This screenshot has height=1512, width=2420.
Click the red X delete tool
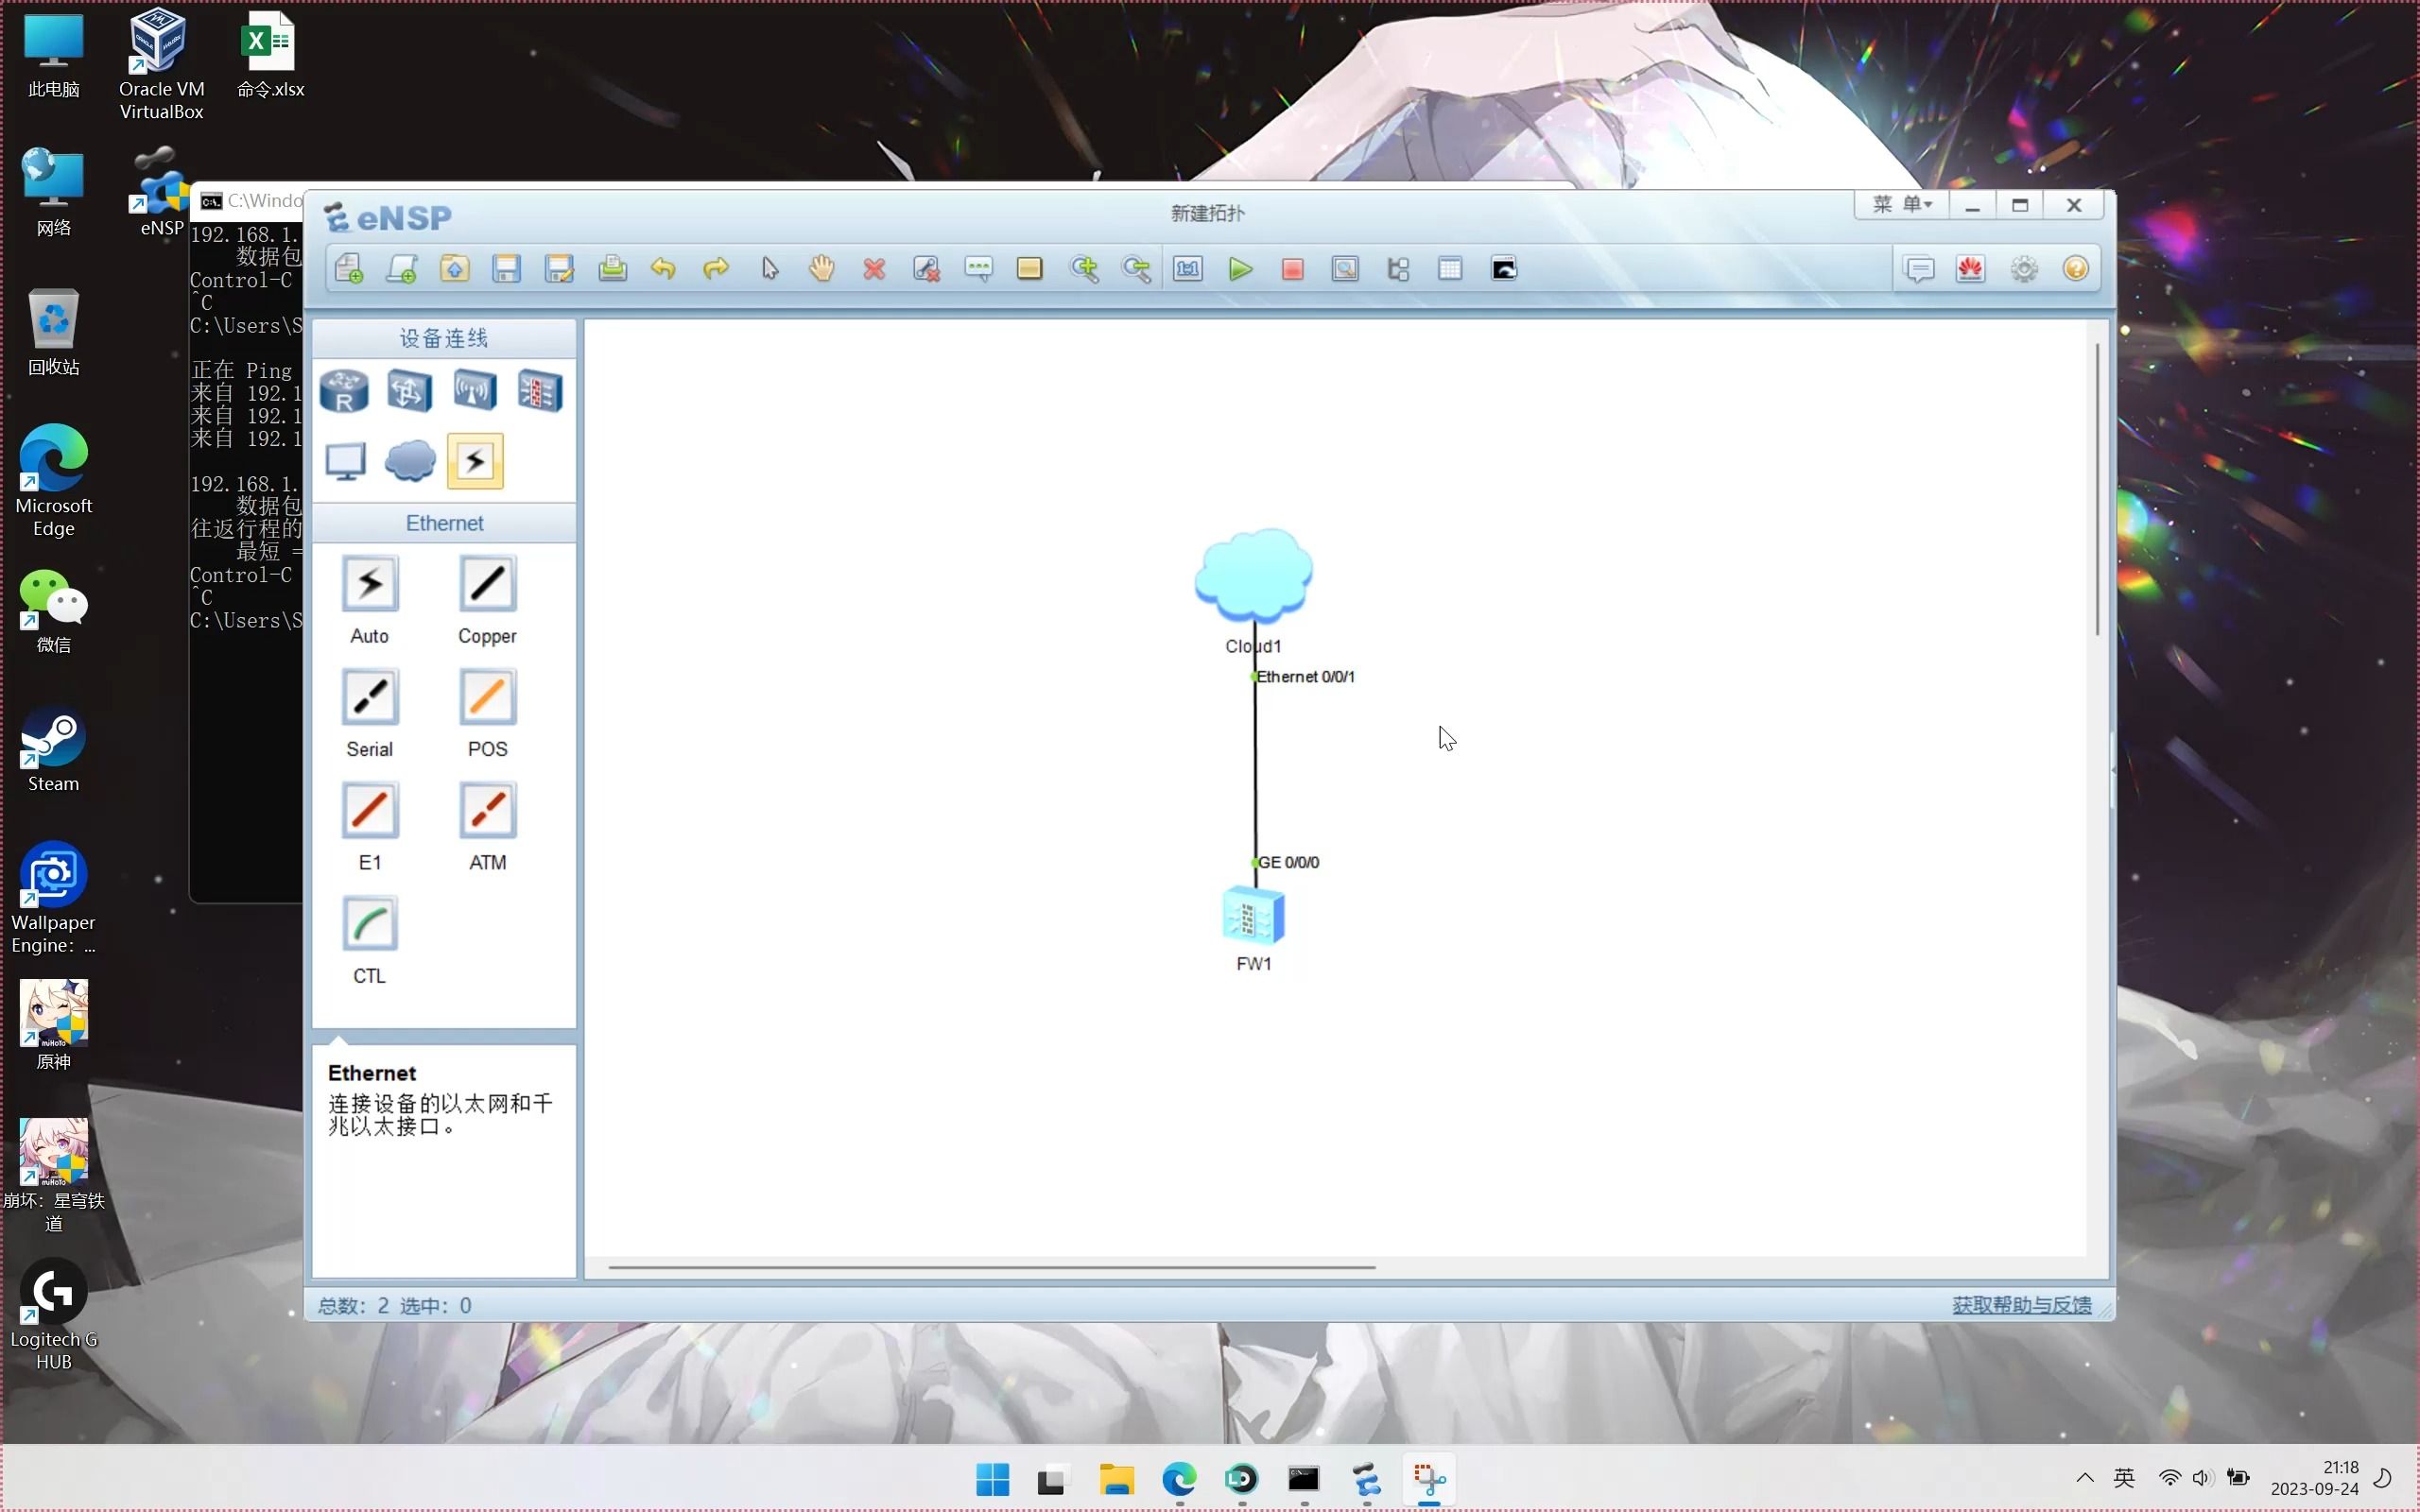(x=874, y=269)
